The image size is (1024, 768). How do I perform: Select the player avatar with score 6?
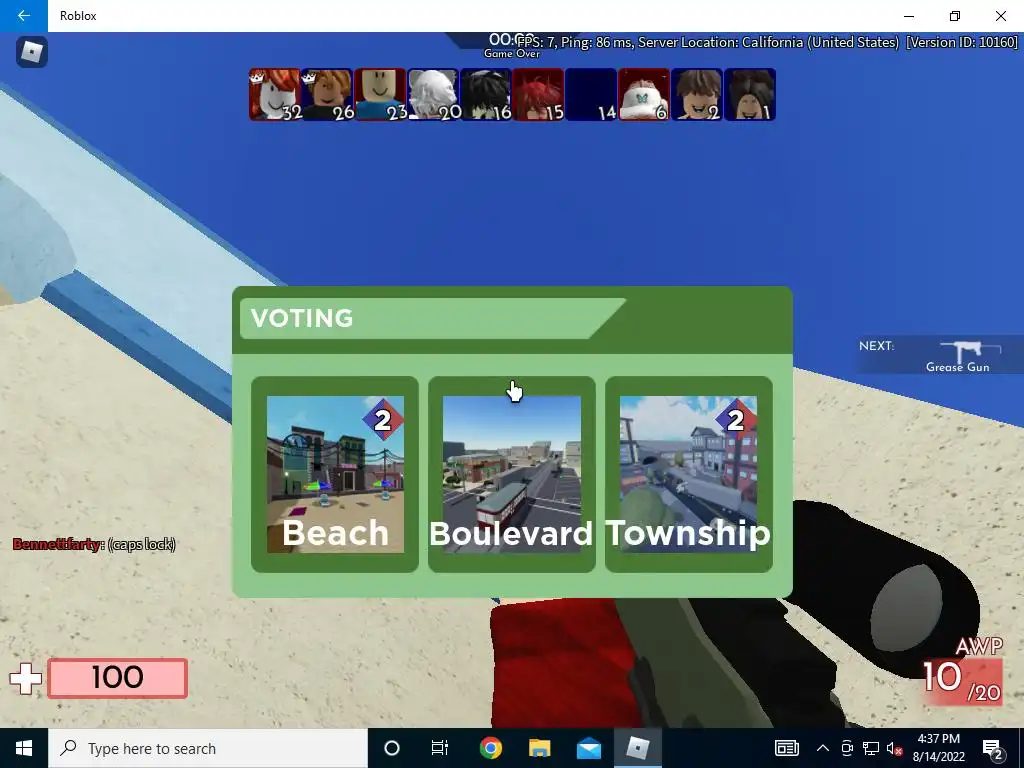pyautogui.click(x=644, y=95)
